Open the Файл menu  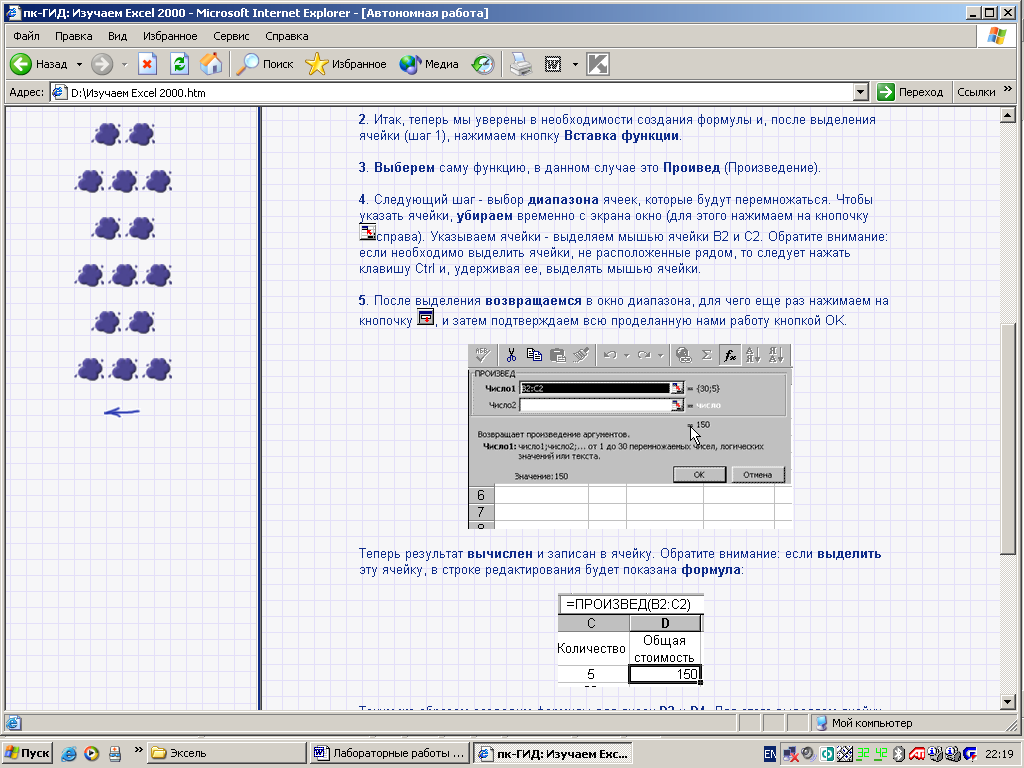tap(26, 36)
